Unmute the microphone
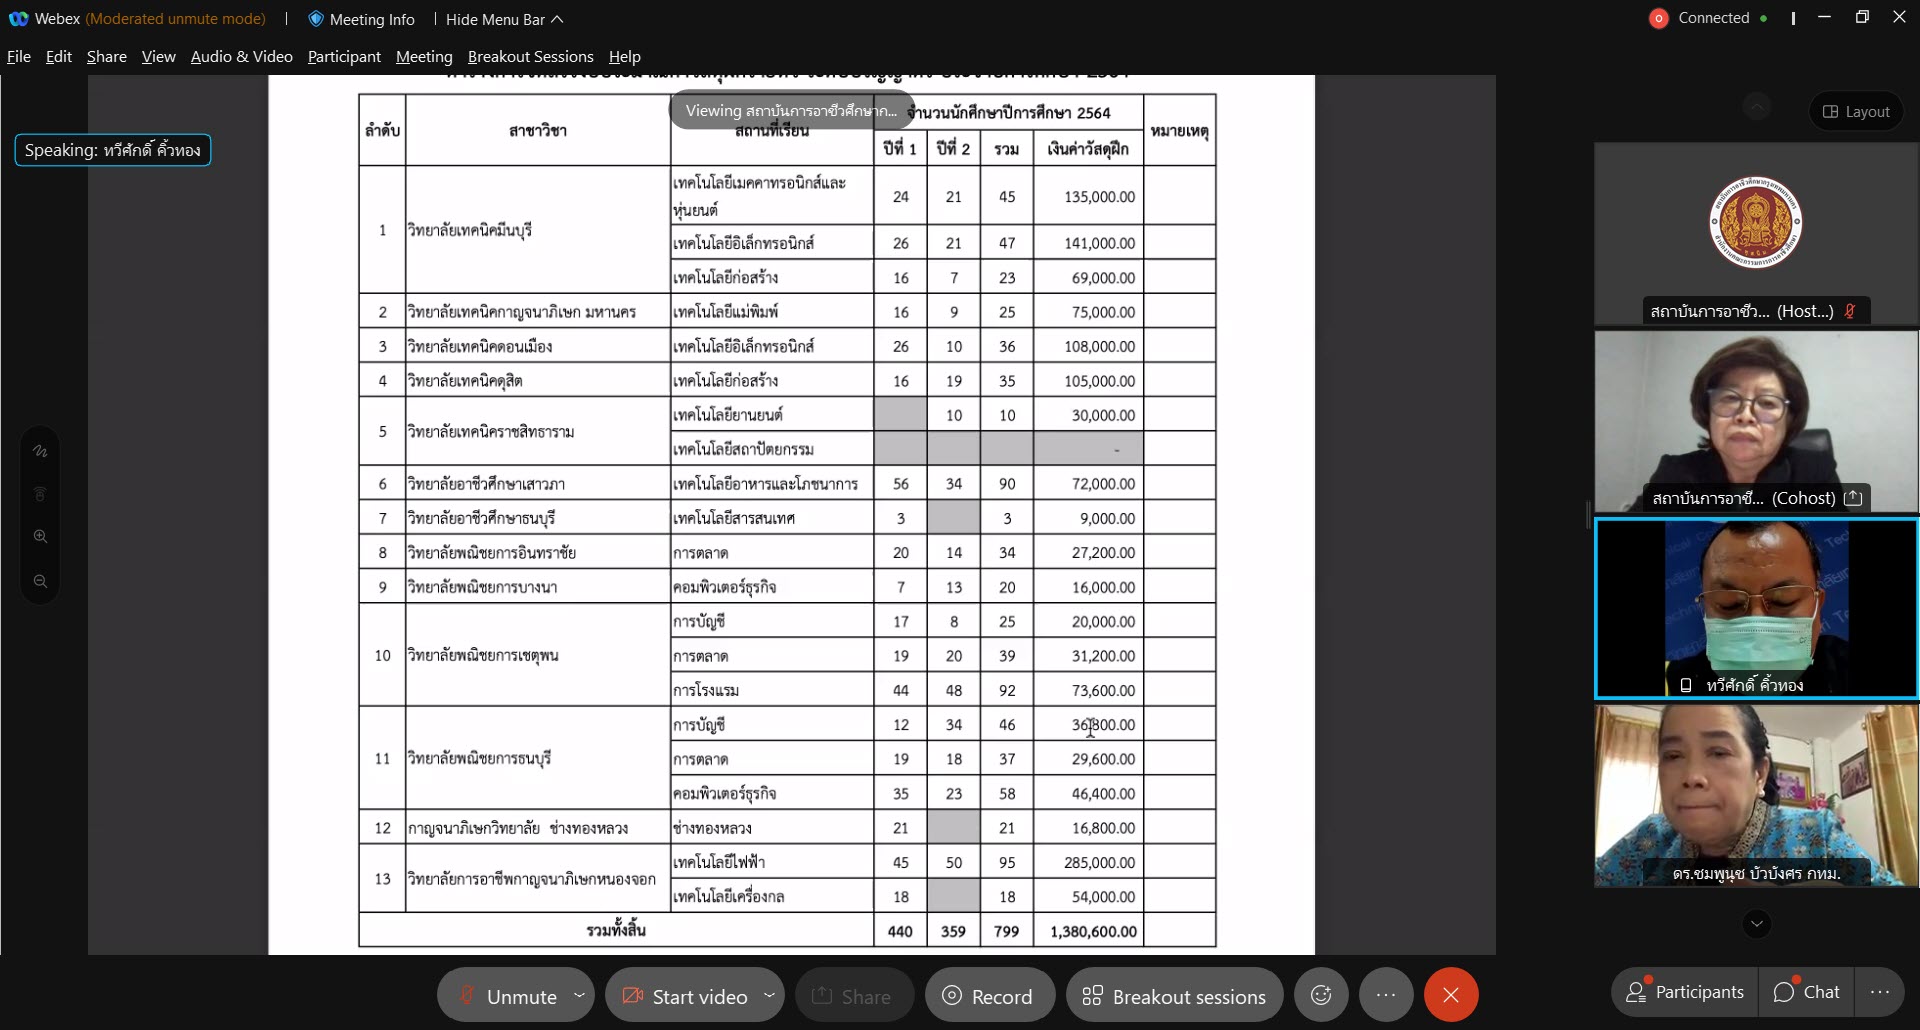Viewport: 1920px width, 1030px height. [508, 996]
